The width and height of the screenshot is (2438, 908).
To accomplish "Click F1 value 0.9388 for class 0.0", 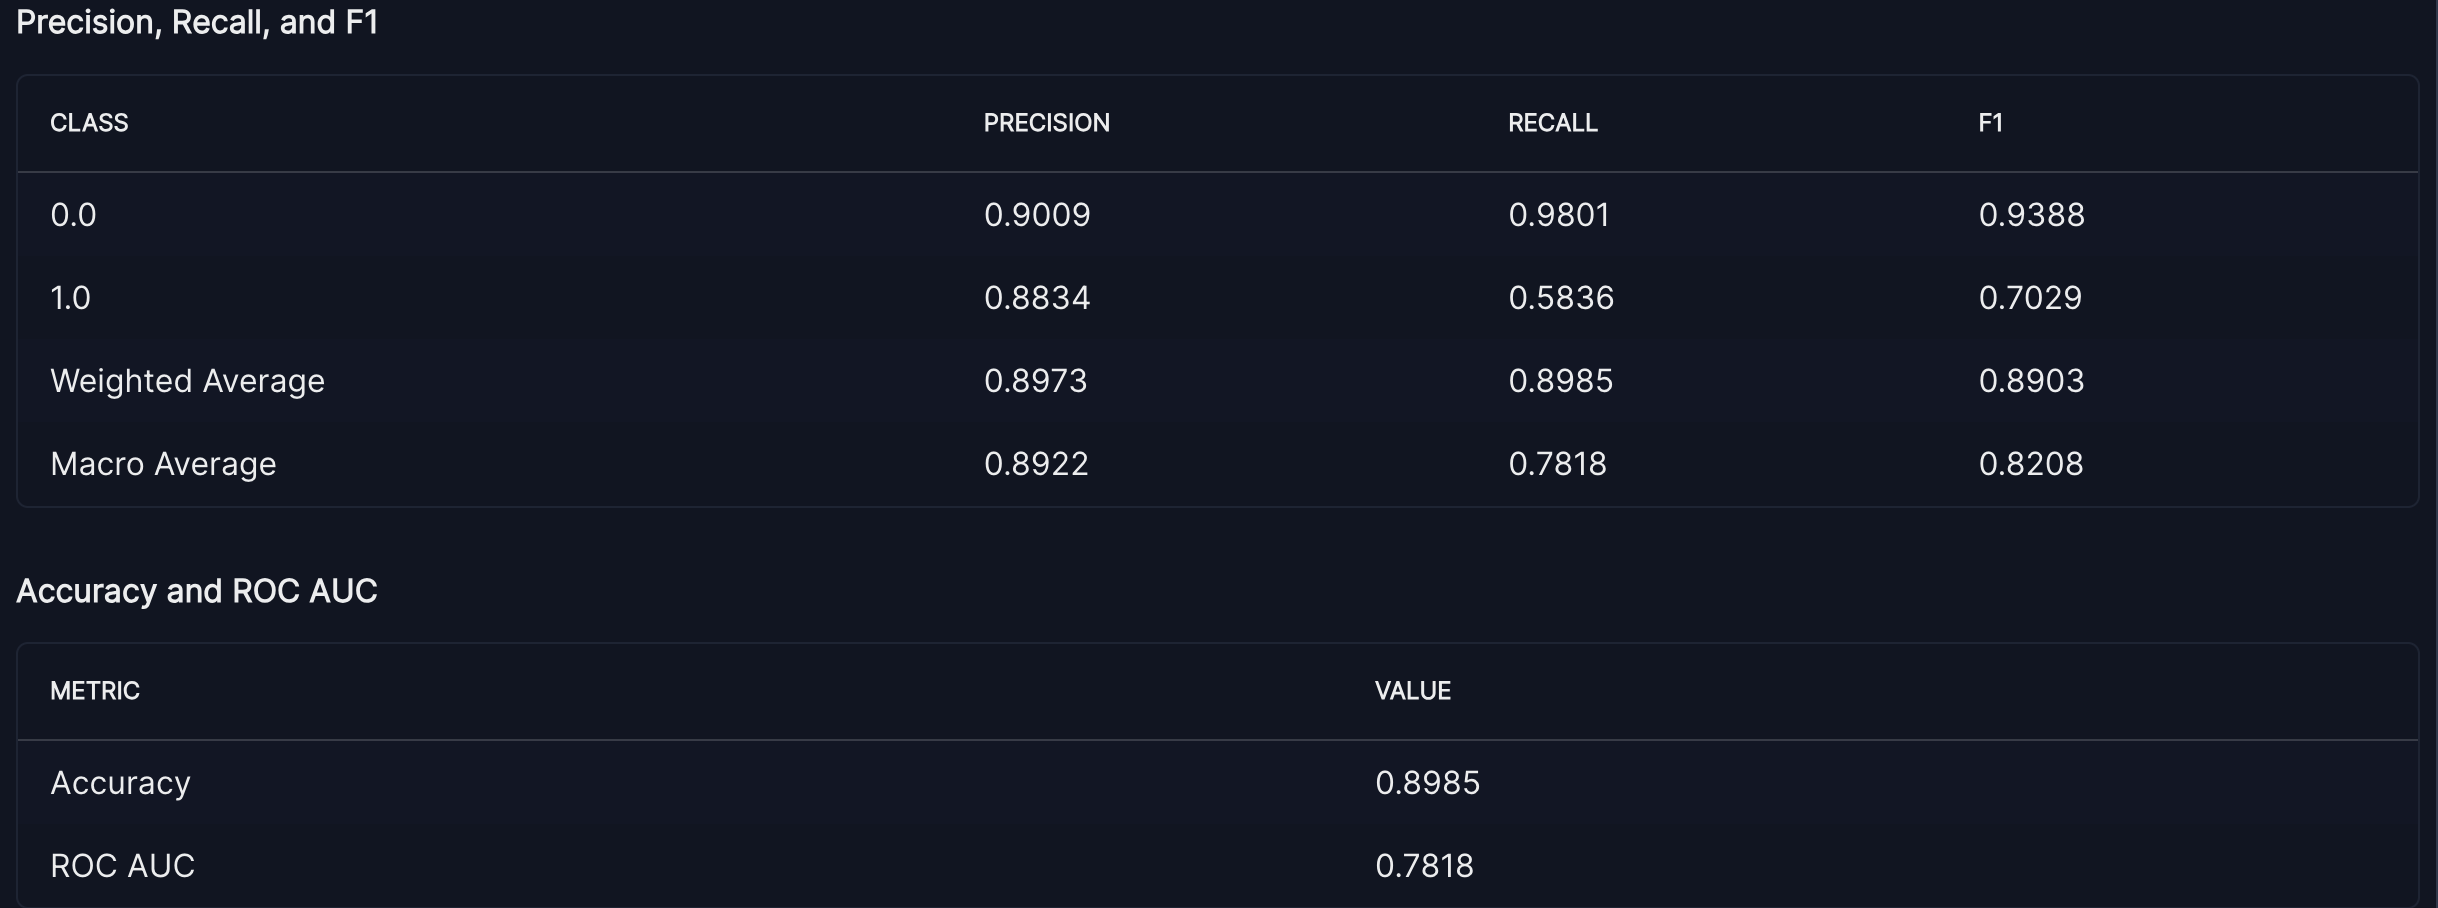I will pos(2031,215).
